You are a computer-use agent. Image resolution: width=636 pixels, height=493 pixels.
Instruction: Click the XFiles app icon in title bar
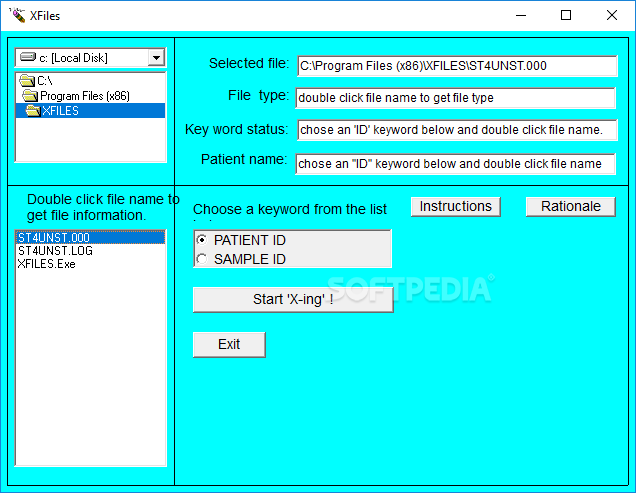[17, 15]
